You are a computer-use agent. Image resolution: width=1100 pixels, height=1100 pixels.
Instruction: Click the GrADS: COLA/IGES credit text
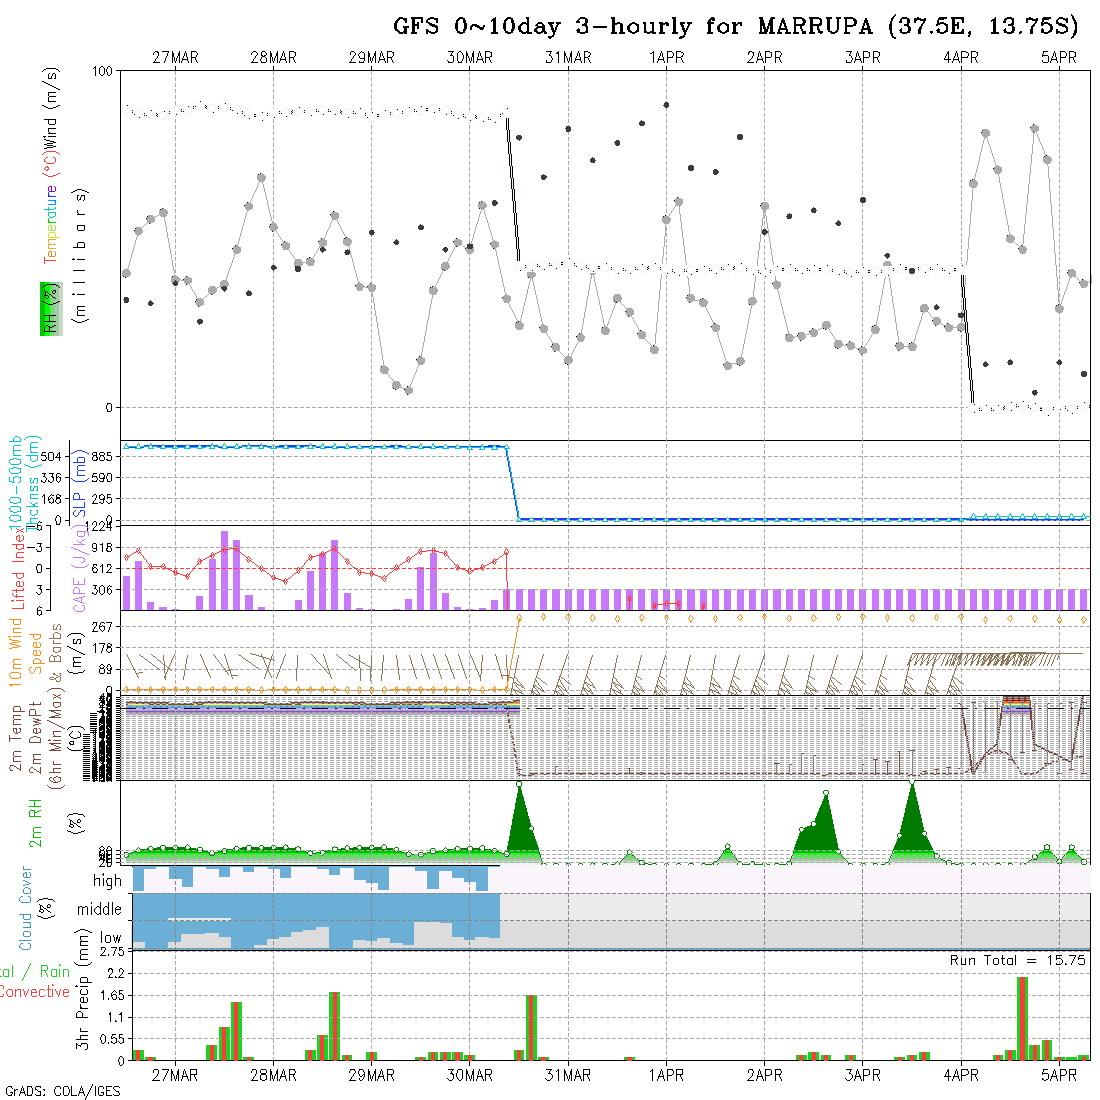pos(62,1091)
